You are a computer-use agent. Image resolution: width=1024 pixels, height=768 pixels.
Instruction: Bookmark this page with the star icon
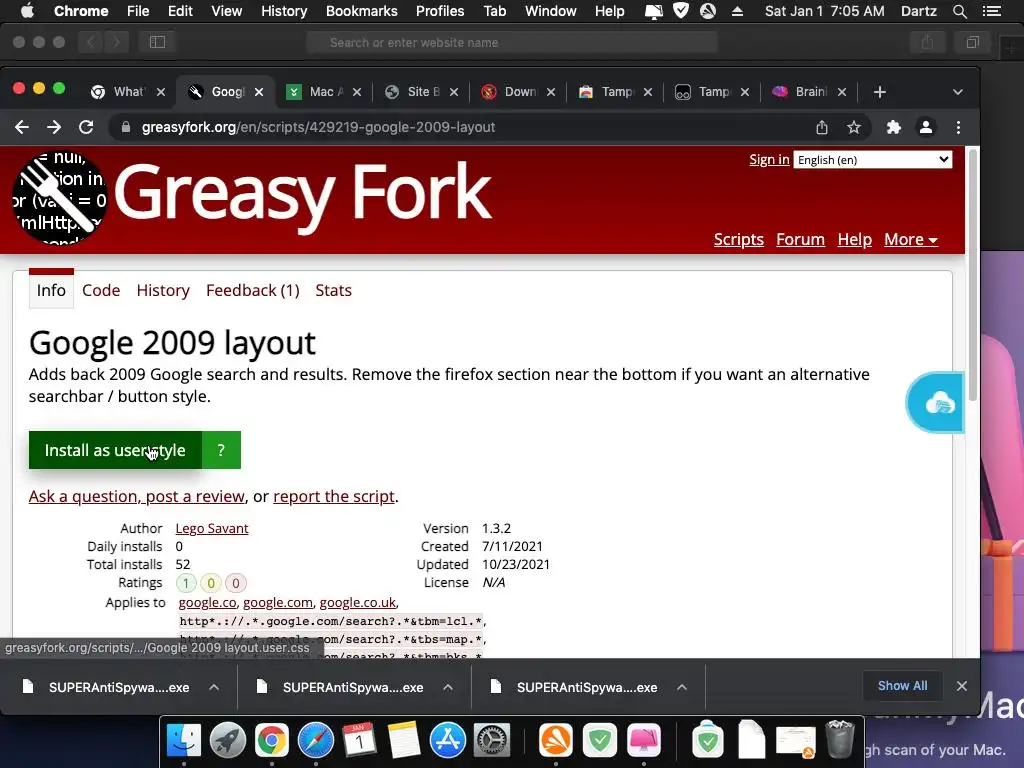point(854,127)
